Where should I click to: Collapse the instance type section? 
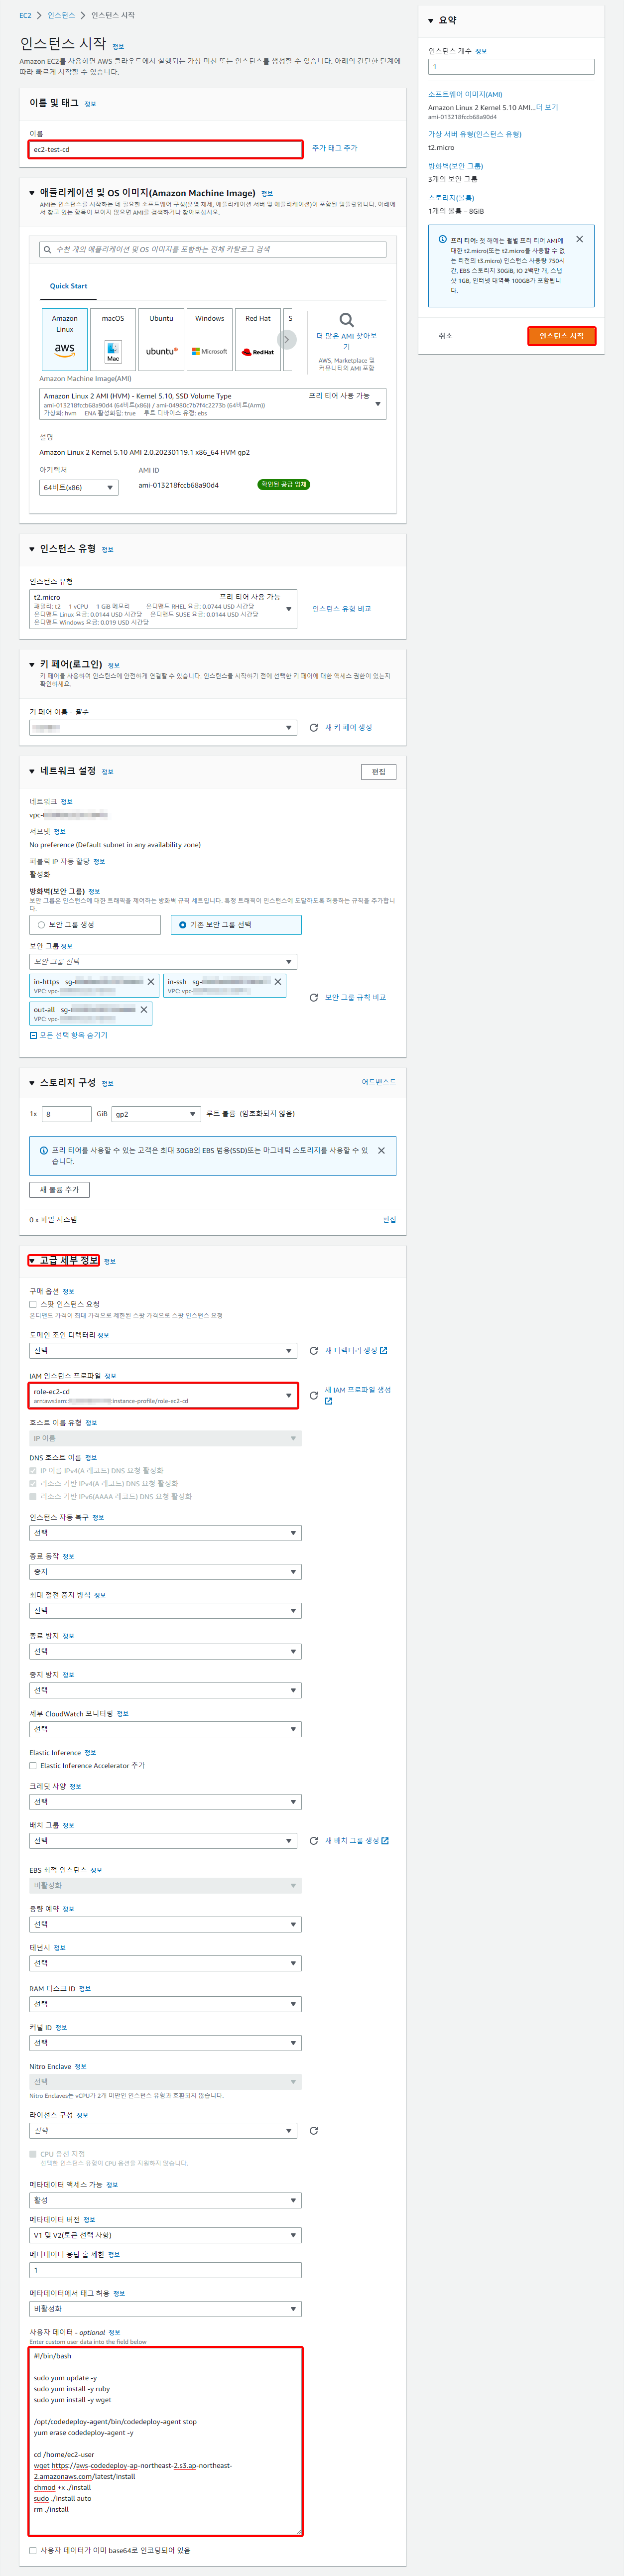32,549
